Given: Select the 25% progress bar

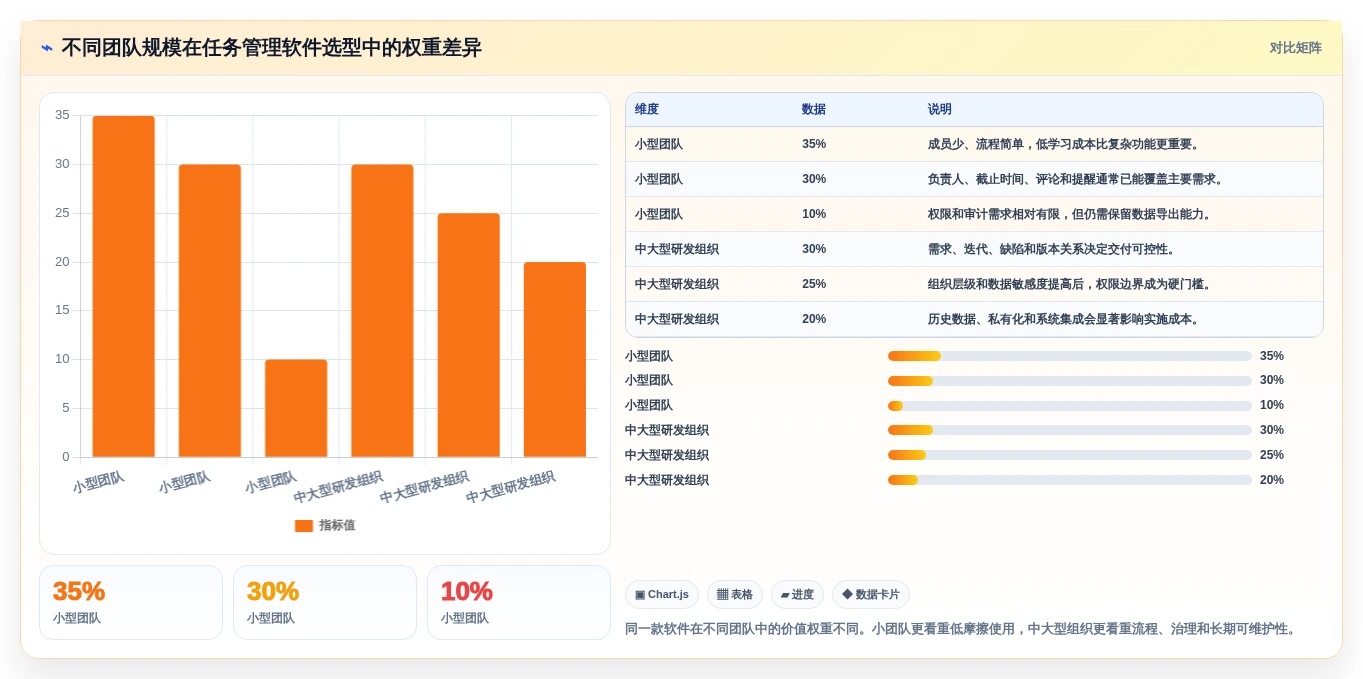Looking at the screenshot, I should click(x=1070, y=455).
